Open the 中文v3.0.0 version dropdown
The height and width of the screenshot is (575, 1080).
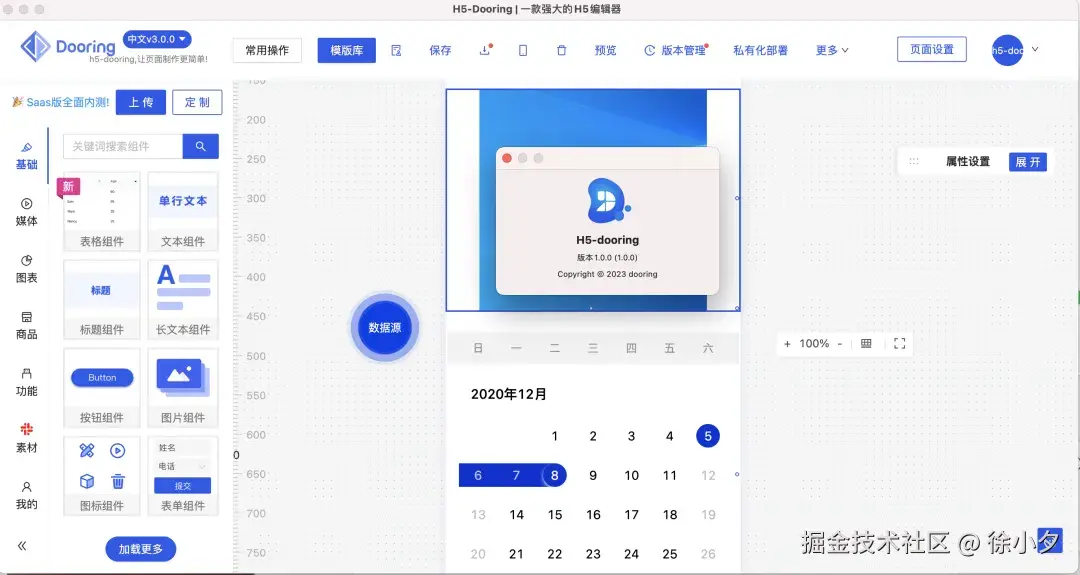pos(157,39)
